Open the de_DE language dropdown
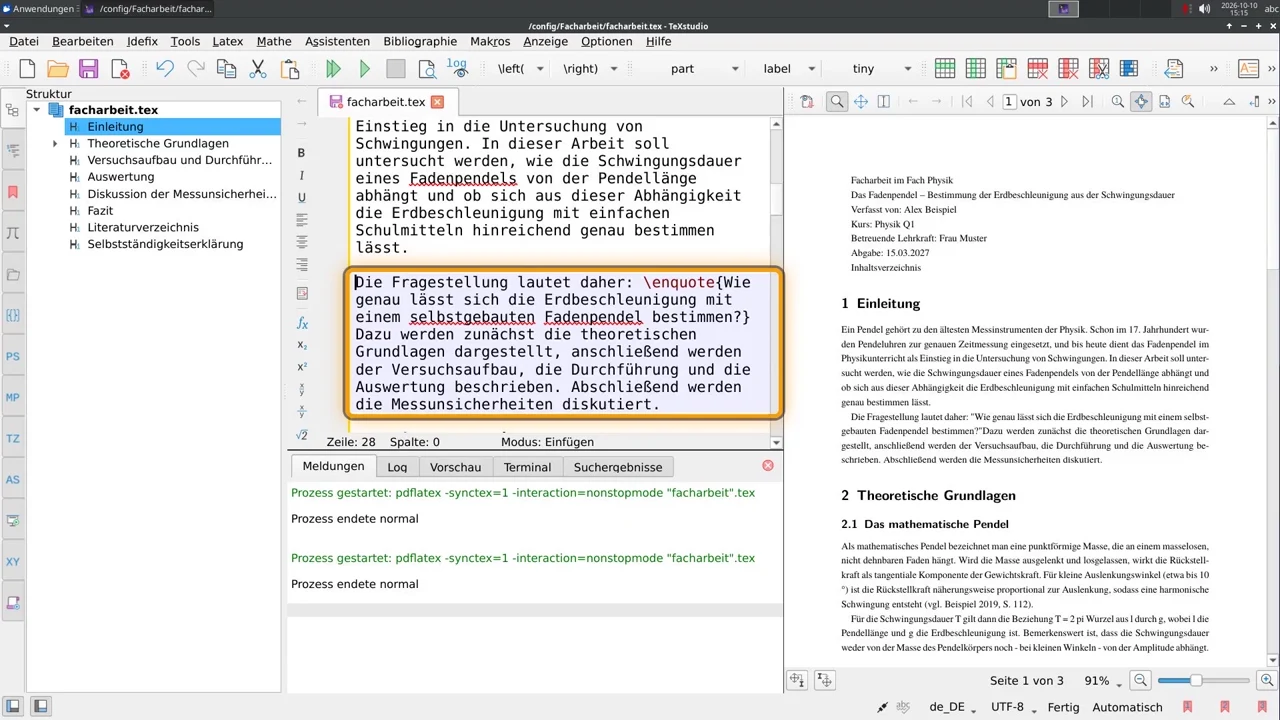 click(952, 707)
